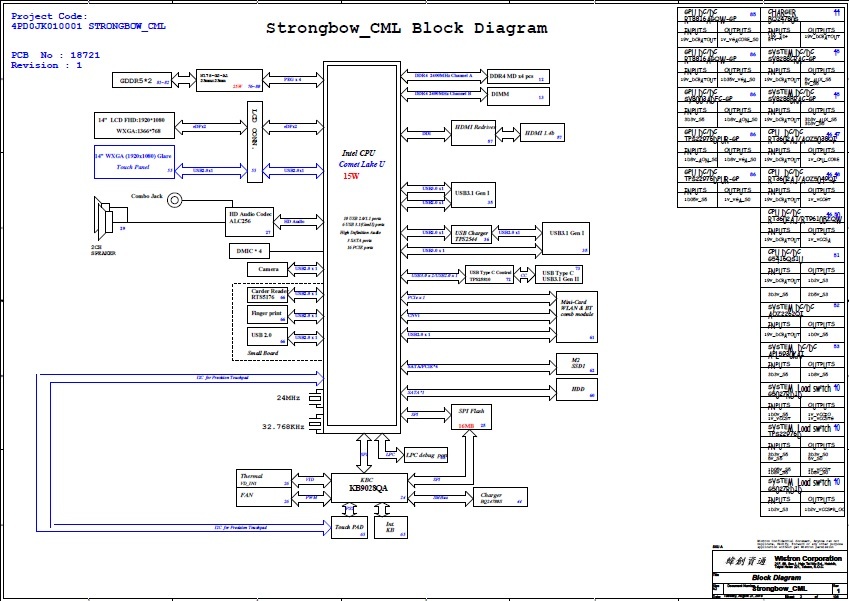
Task: Select the 14" LCD FHD panel block
Action: [134, 125]
